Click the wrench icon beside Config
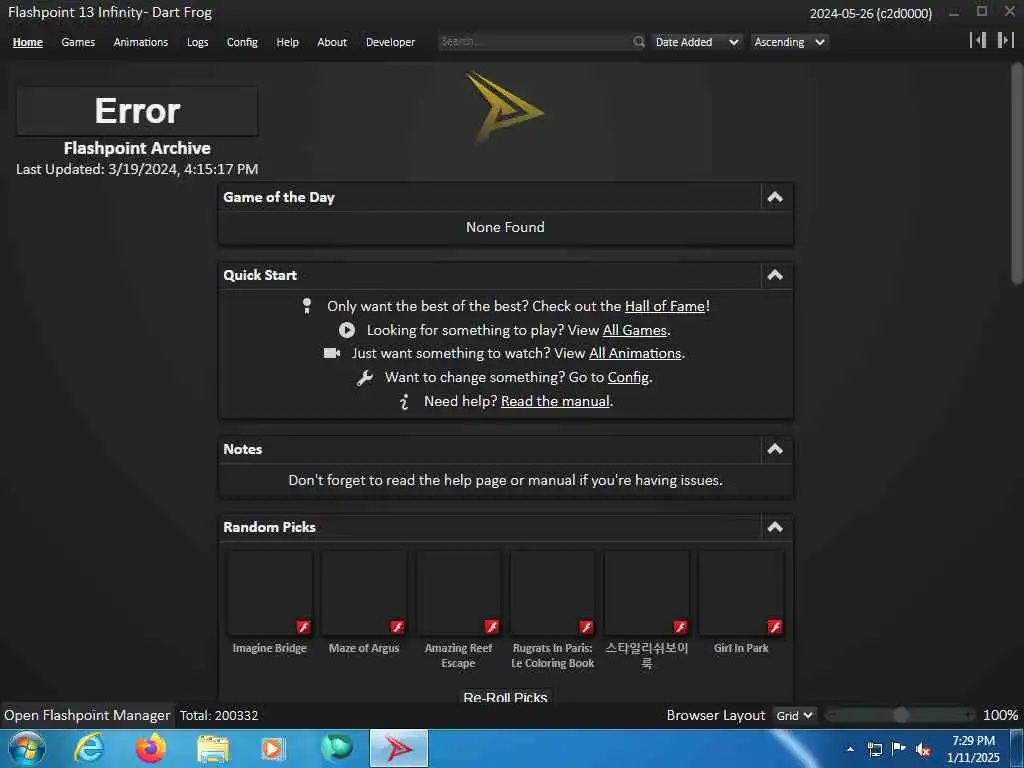The height and width of the screenshot is (768, 1024). click(364, 377)
